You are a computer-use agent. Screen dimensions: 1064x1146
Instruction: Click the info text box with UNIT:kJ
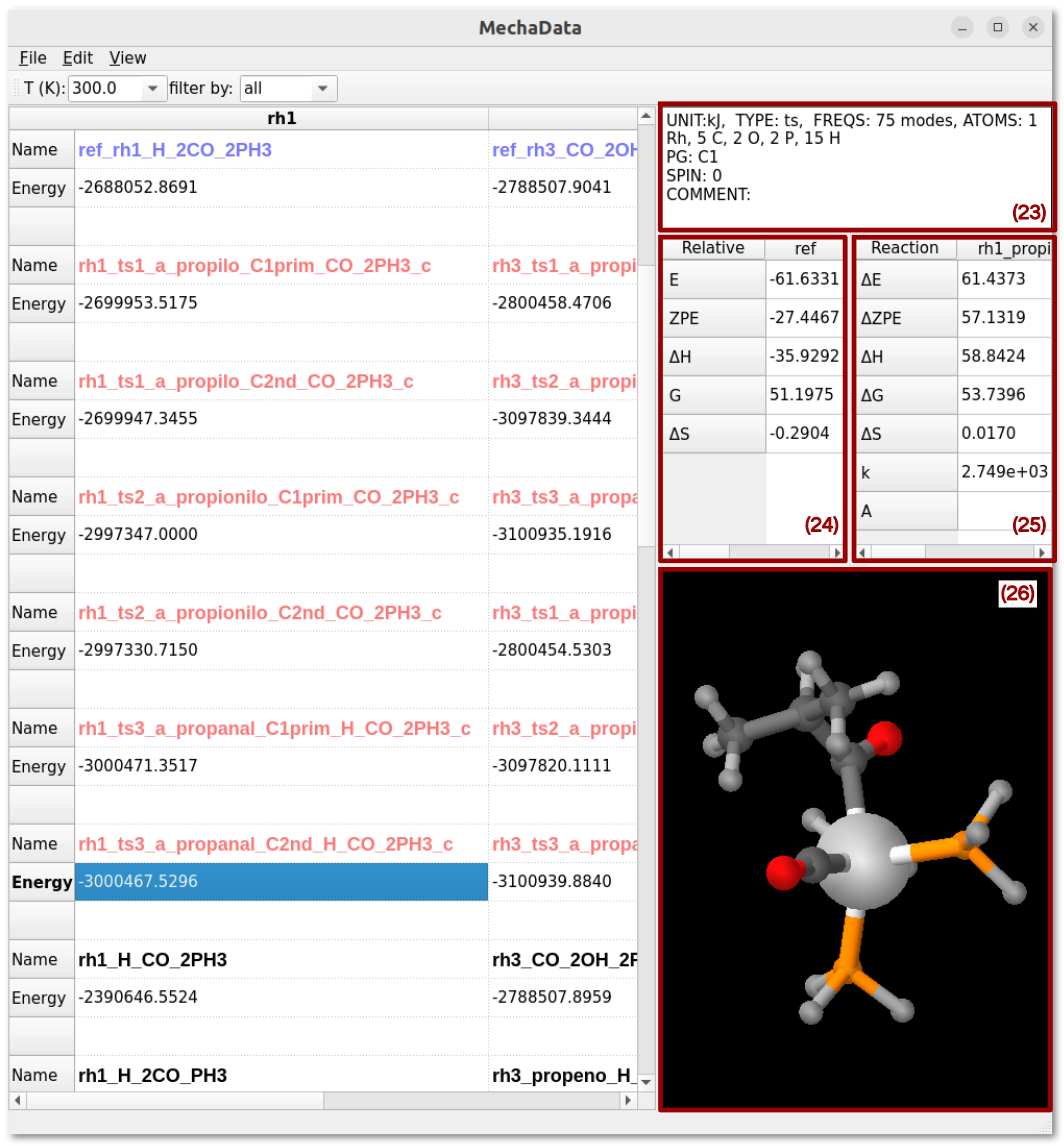[x=856, y=167]
